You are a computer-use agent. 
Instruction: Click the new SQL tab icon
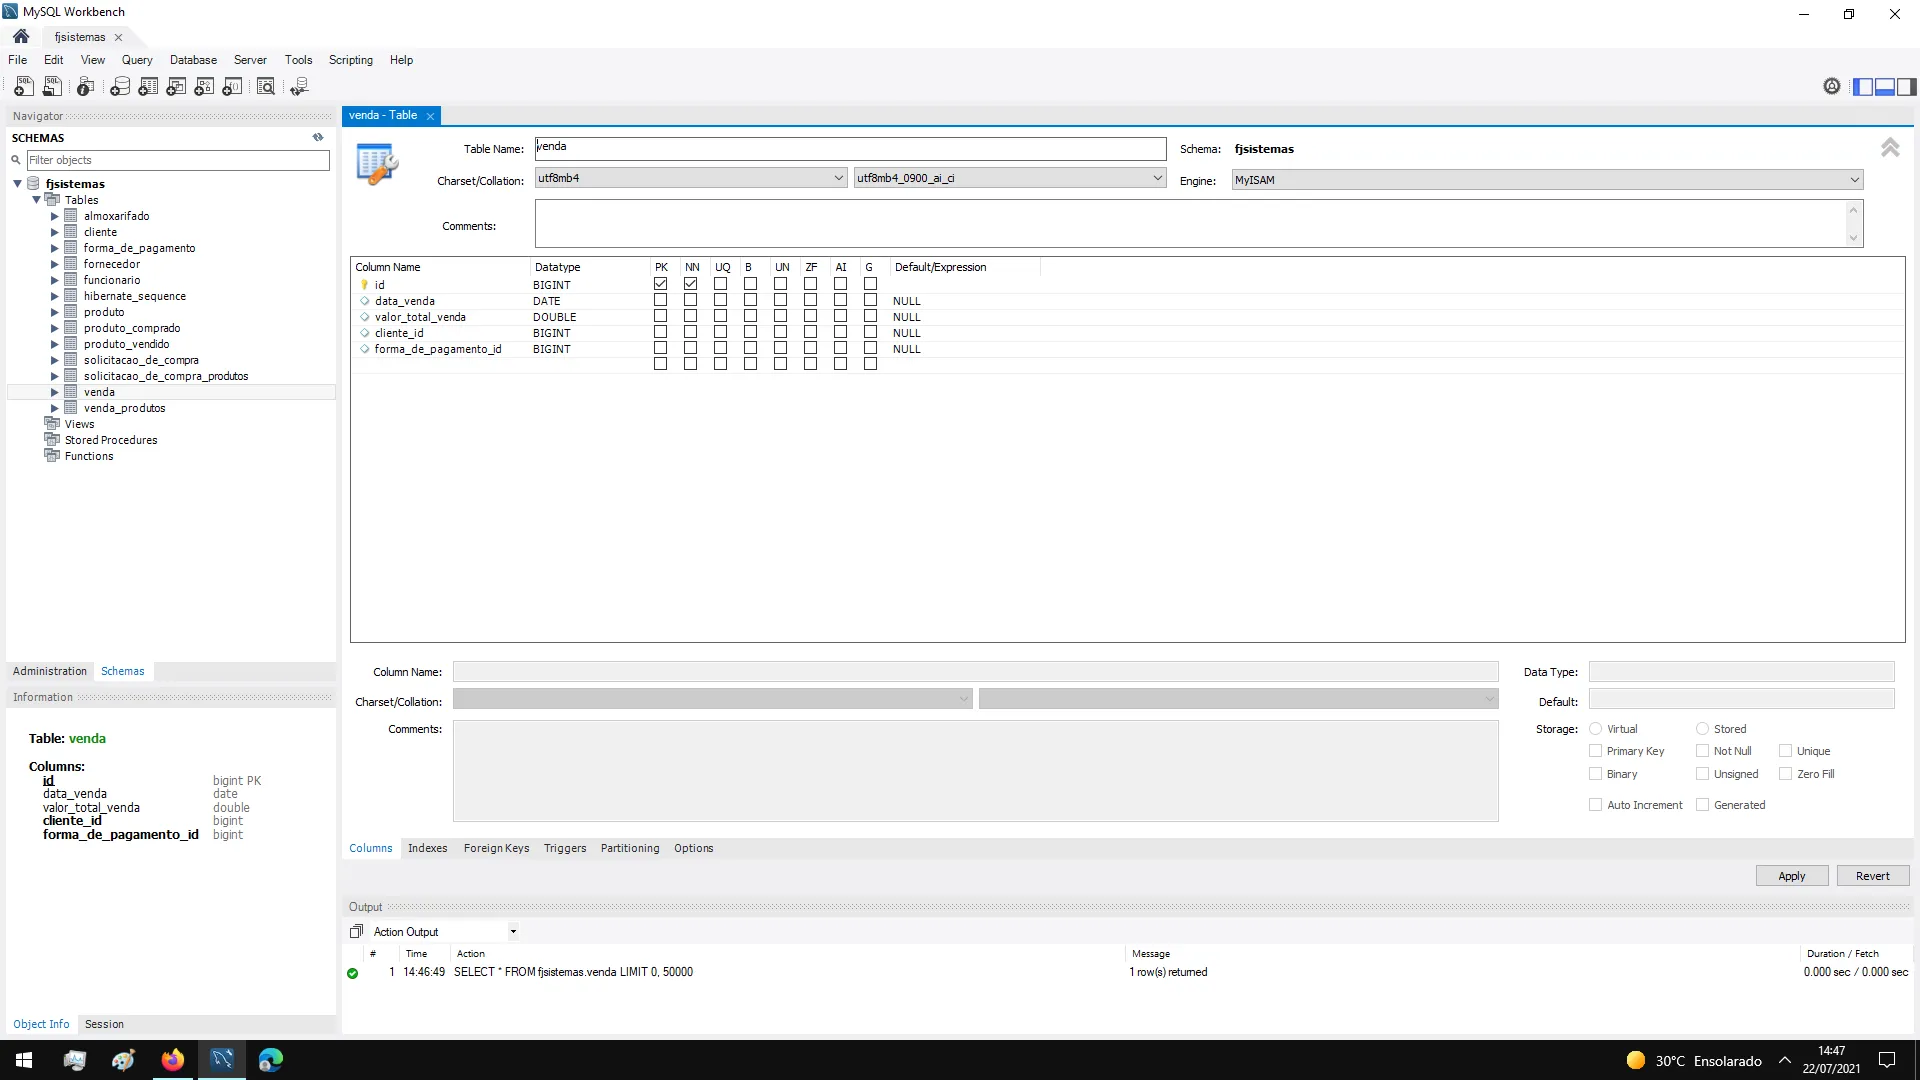(23, 87)
